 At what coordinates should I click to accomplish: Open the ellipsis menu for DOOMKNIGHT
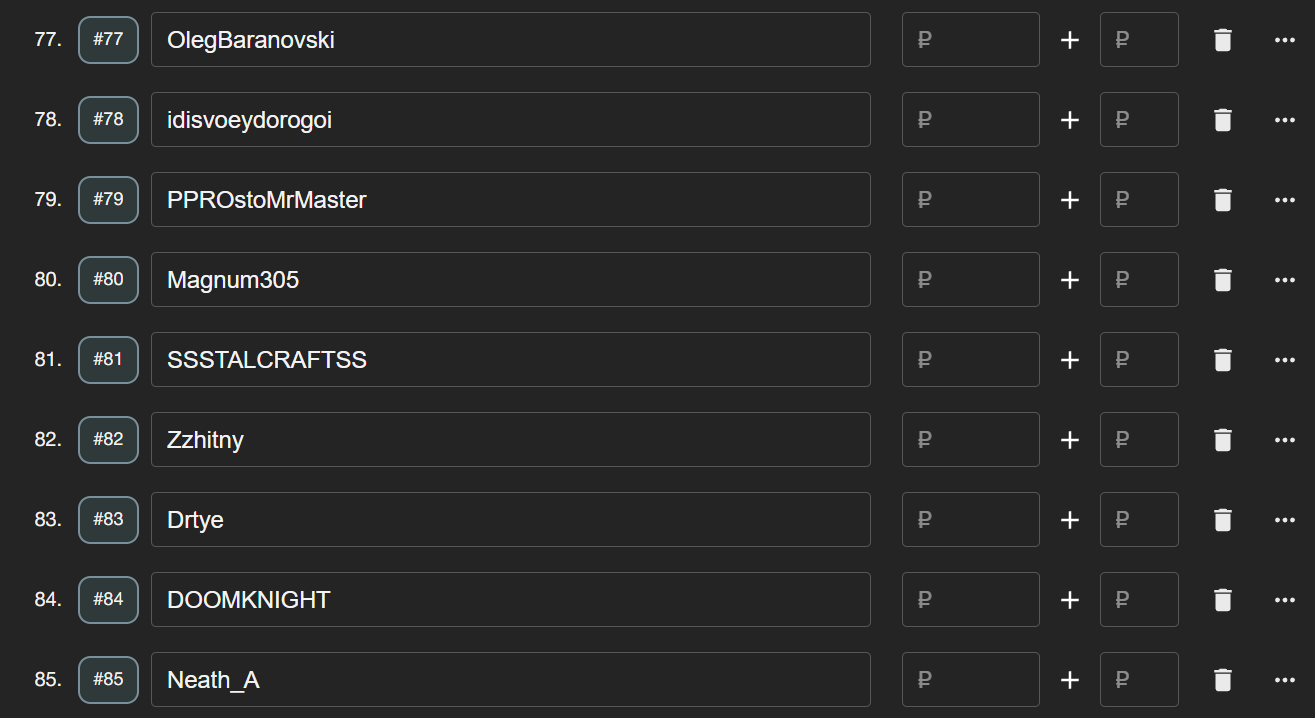click(x=1285, y=600)
